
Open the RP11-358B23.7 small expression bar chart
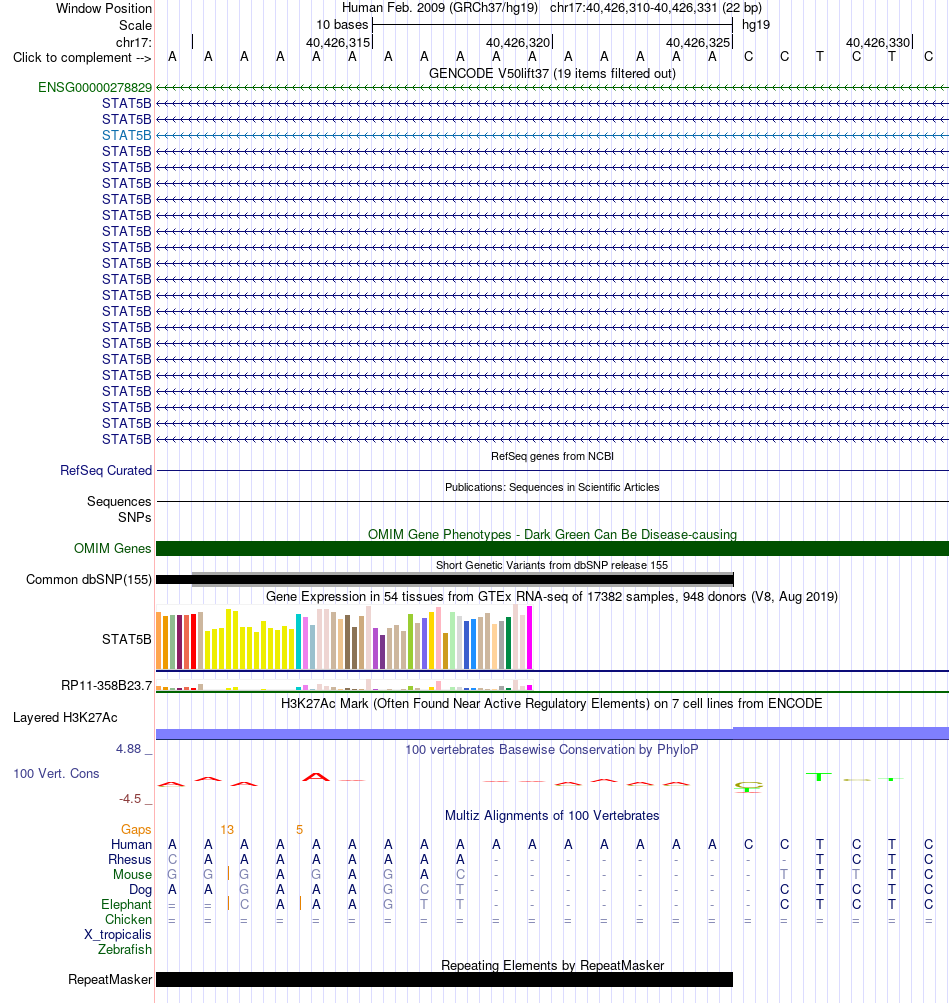coord(344,684)
